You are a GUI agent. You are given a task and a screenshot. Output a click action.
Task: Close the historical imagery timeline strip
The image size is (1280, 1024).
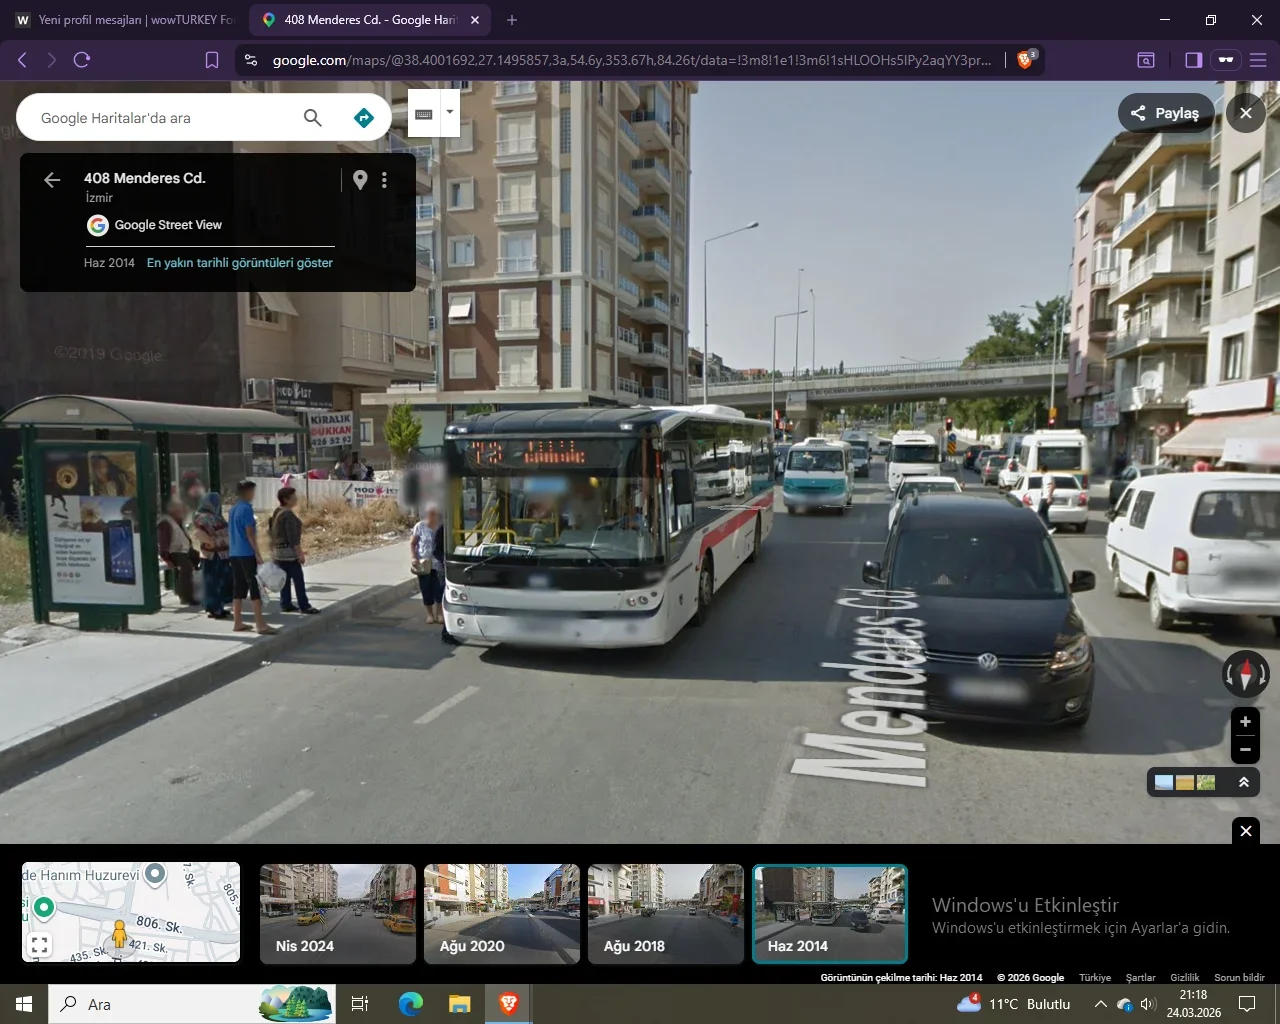(1245, 830)
